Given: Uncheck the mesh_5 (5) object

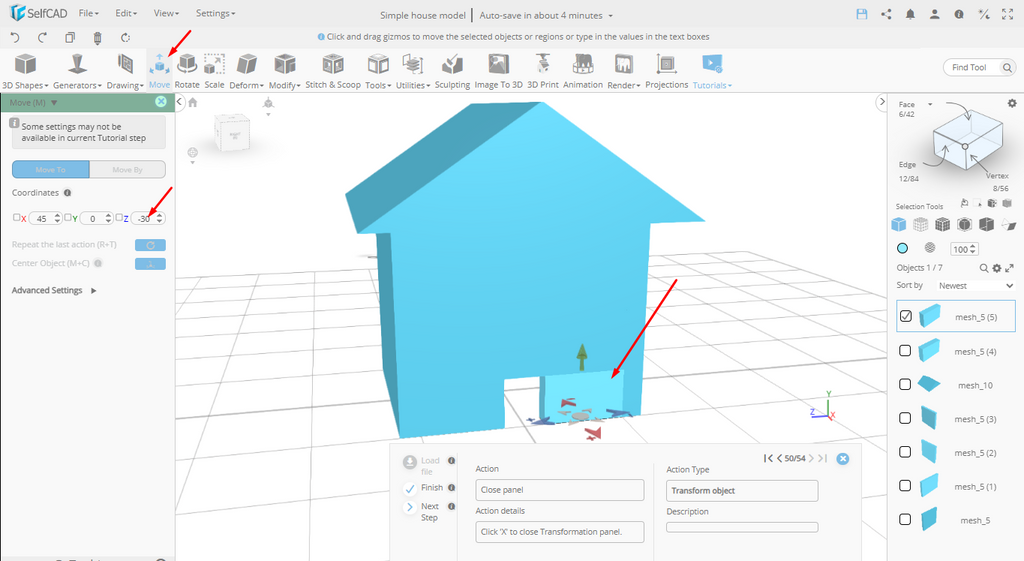Looking at the screenshot, I should (x=905, y=316).
